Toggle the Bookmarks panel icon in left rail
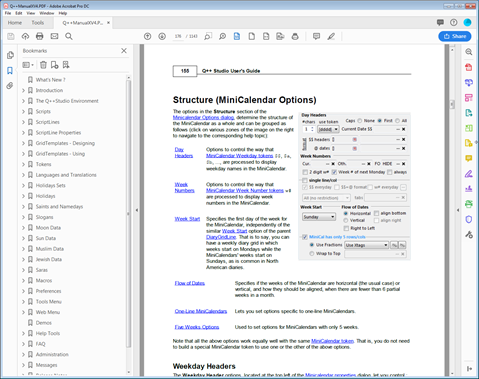The image size is (479, 379). [x=10, y=71]
